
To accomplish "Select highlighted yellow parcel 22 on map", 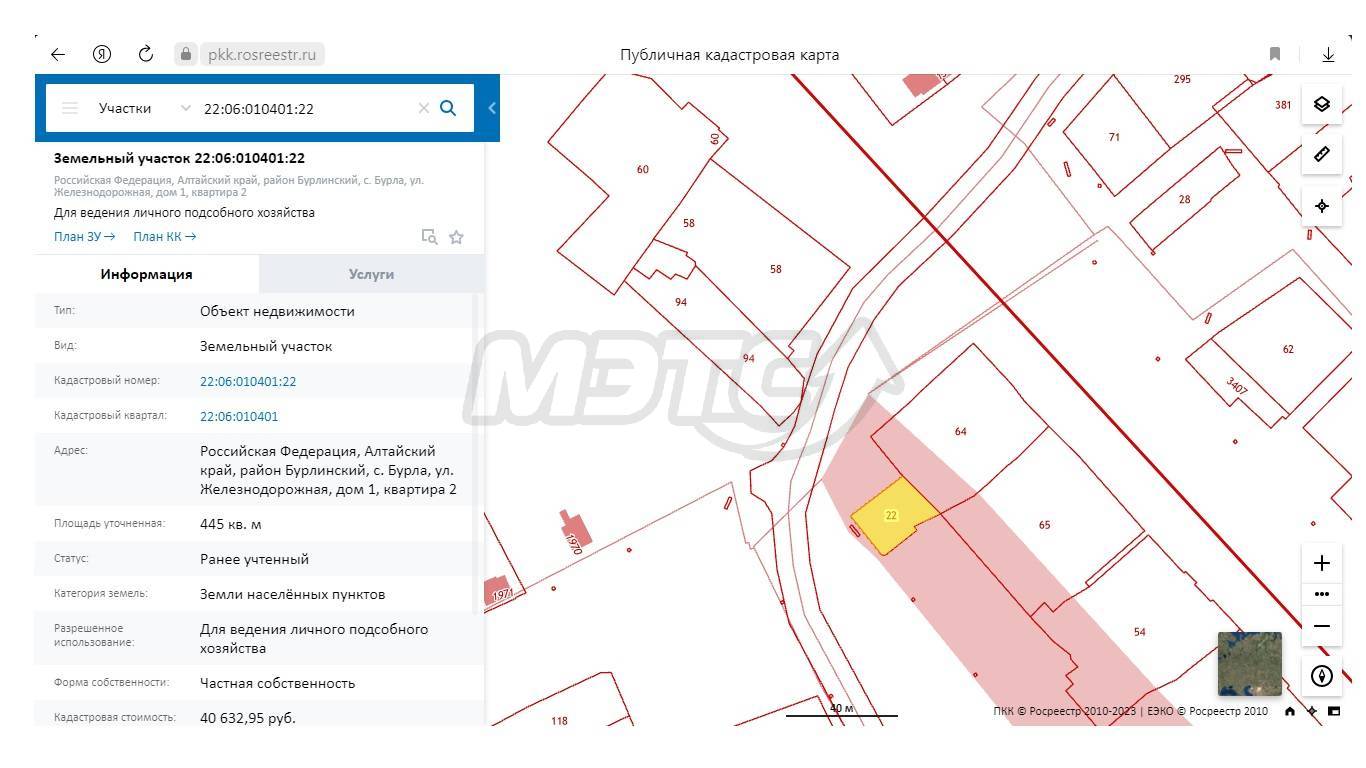I will [895, 516].
